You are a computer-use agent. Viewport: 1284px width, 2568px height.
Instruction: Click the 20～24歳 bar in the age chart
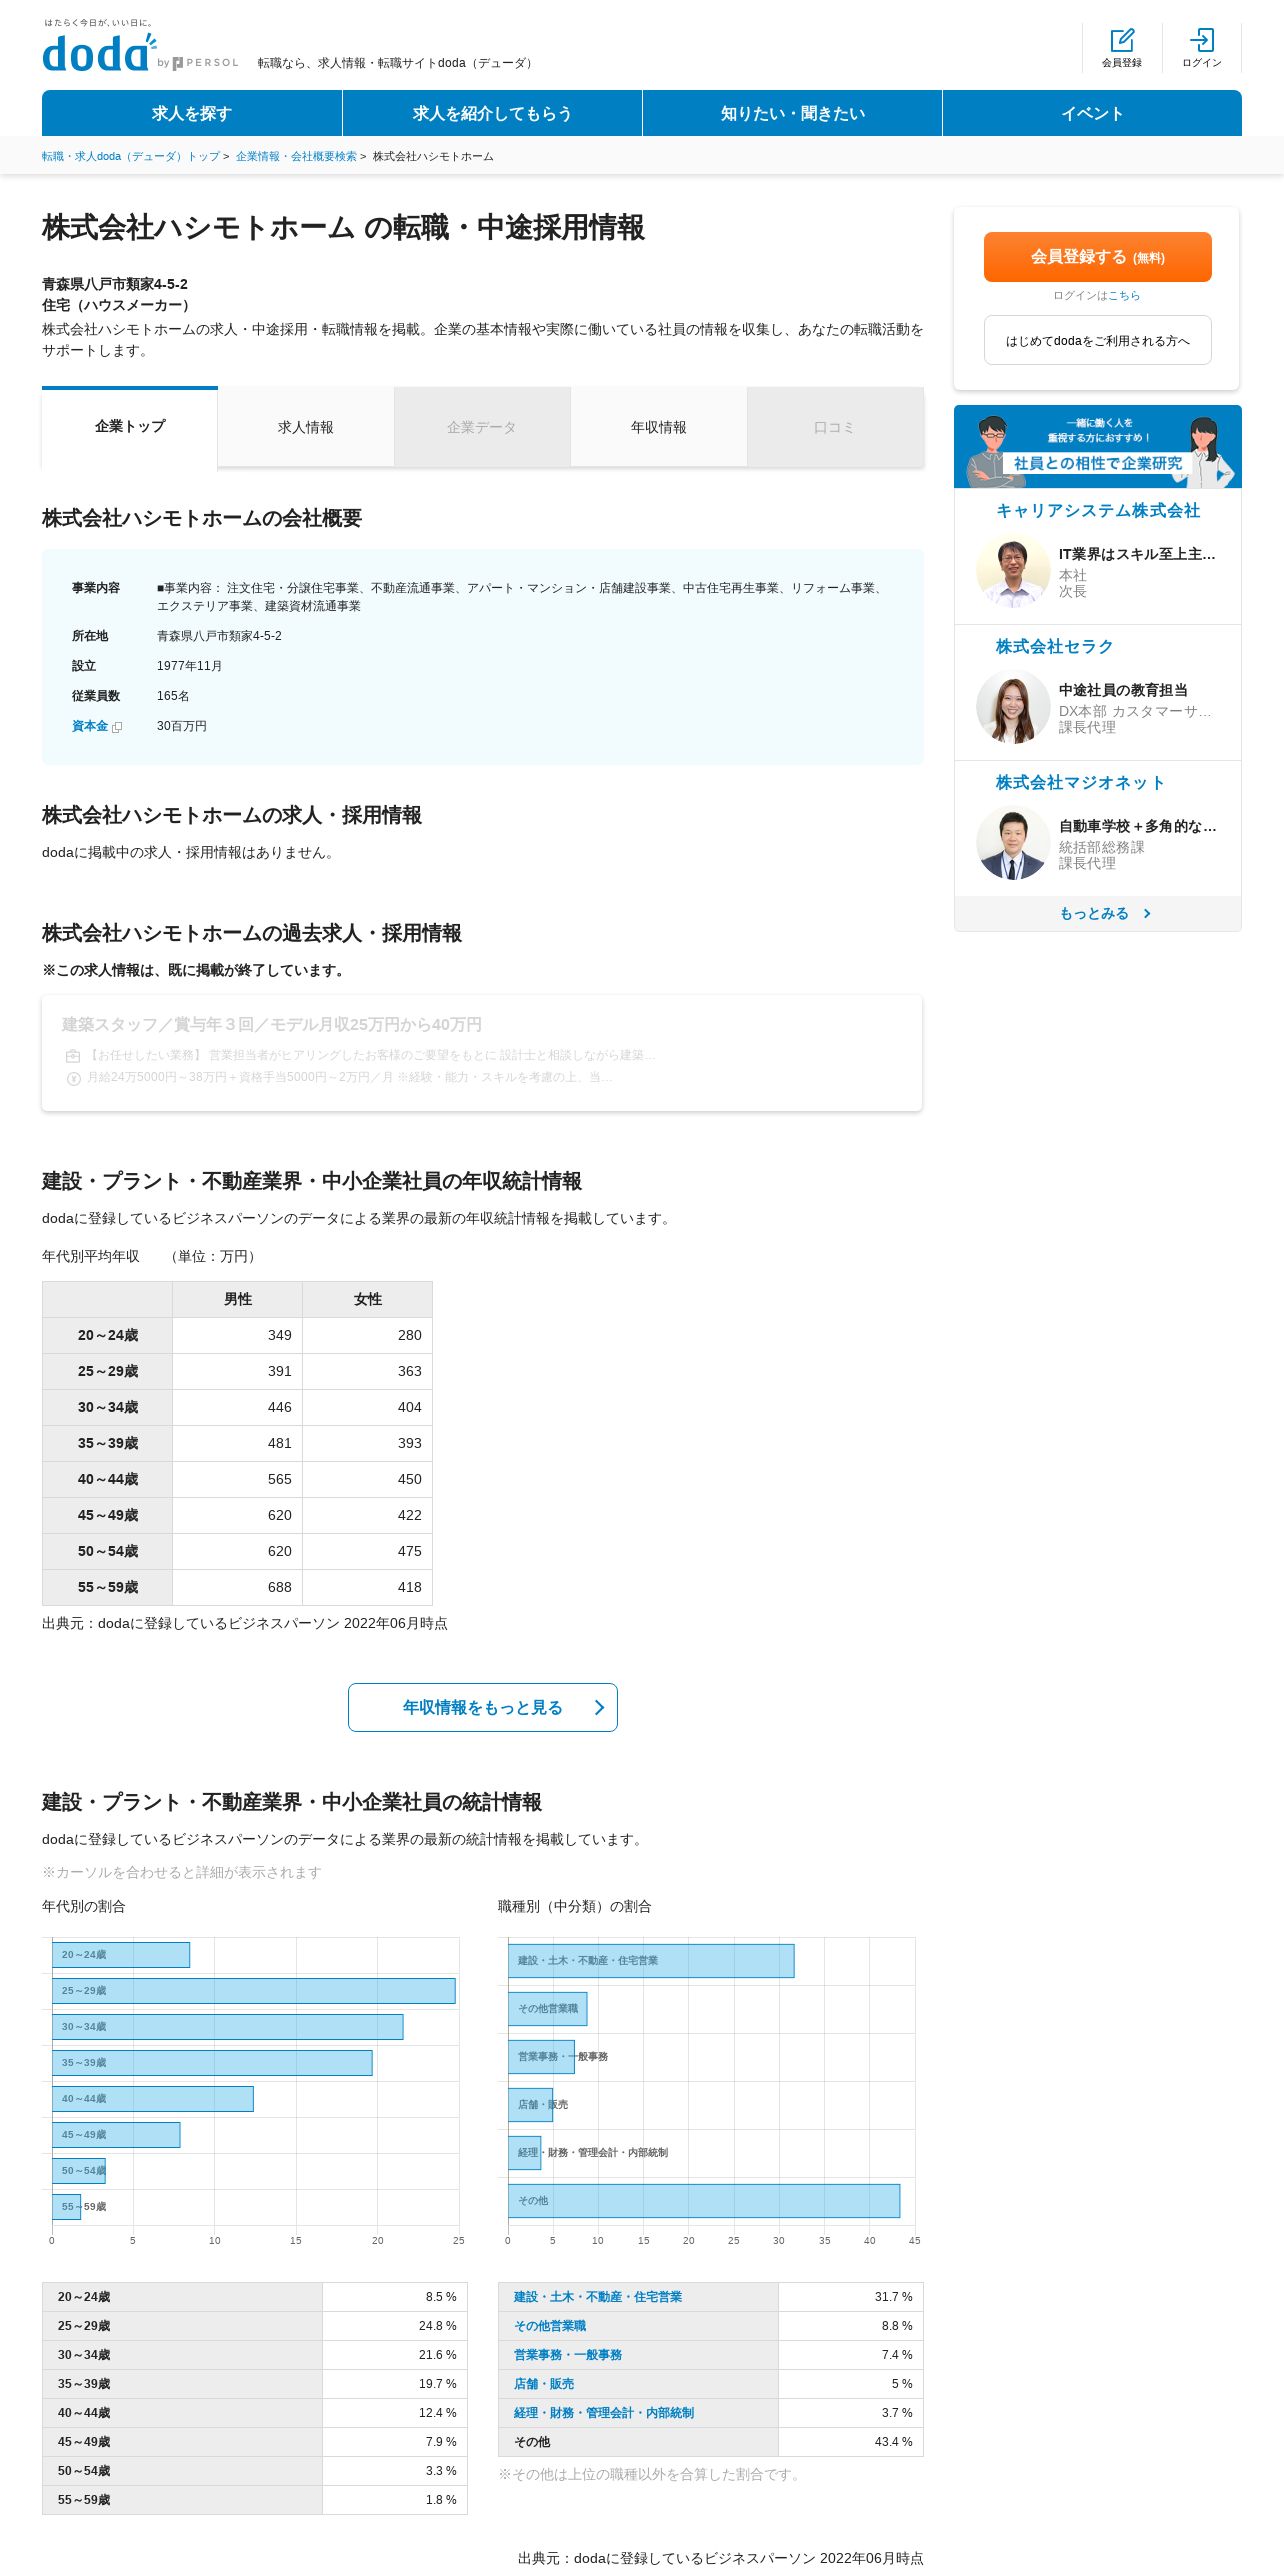[121, 1954]
